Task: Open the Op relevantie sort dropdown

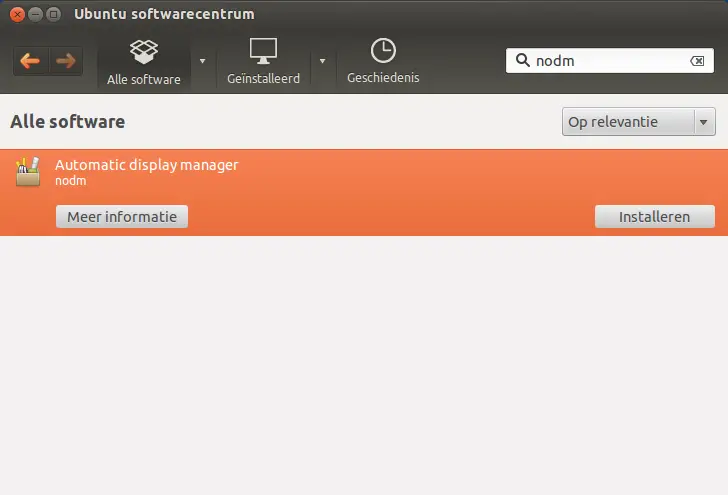Action: (x=638, y=122)
